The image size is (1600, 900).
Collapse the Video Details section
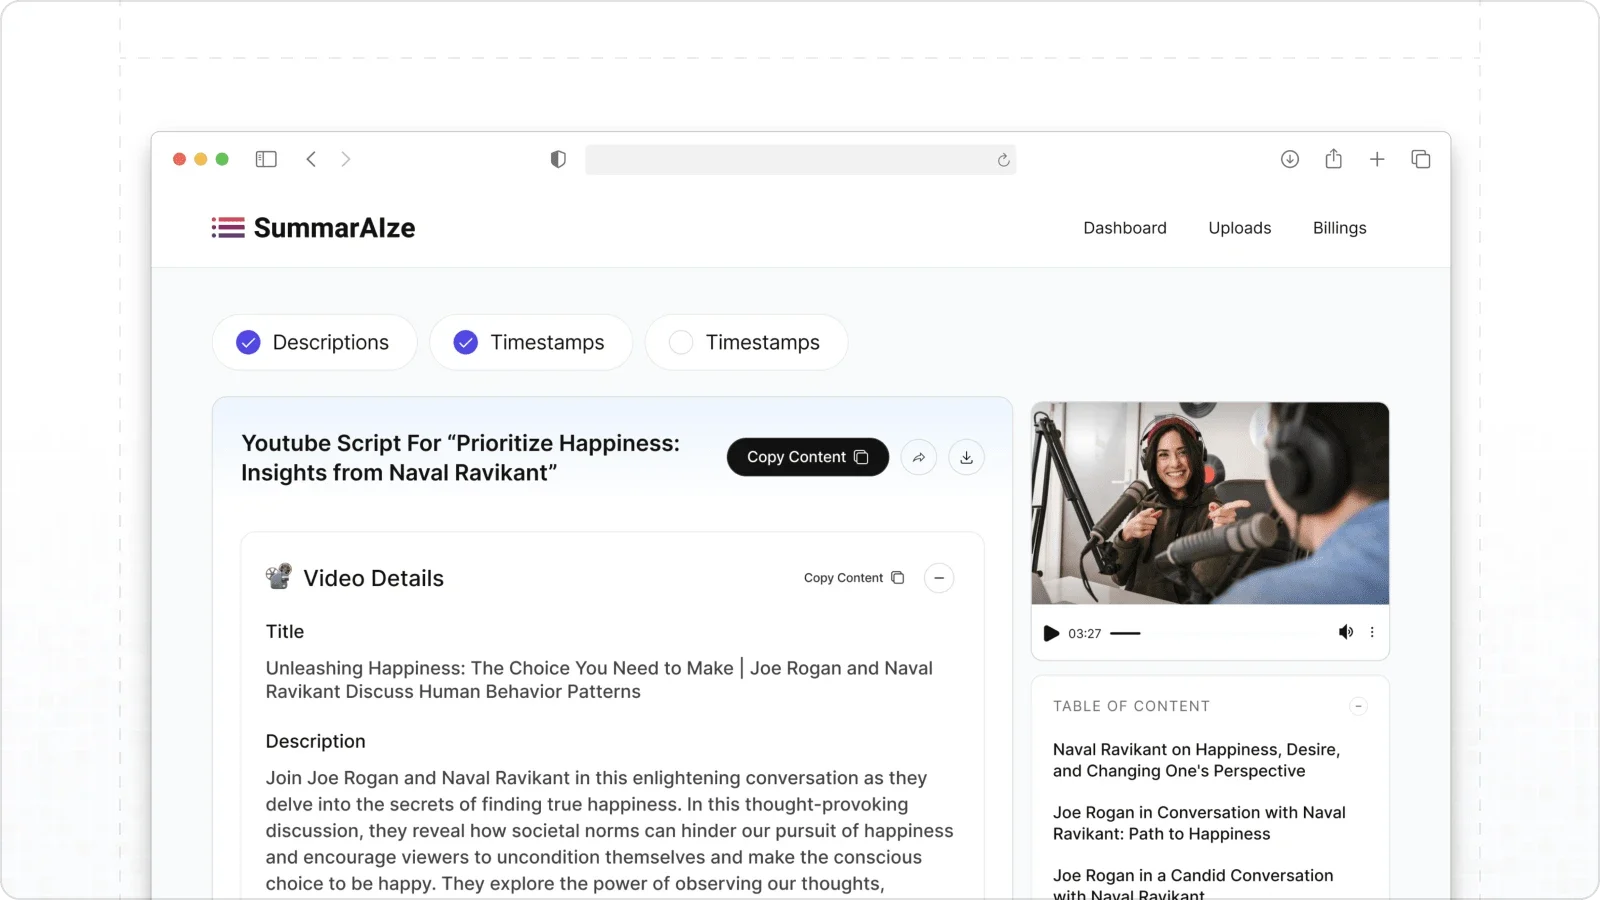pos(939,578)
